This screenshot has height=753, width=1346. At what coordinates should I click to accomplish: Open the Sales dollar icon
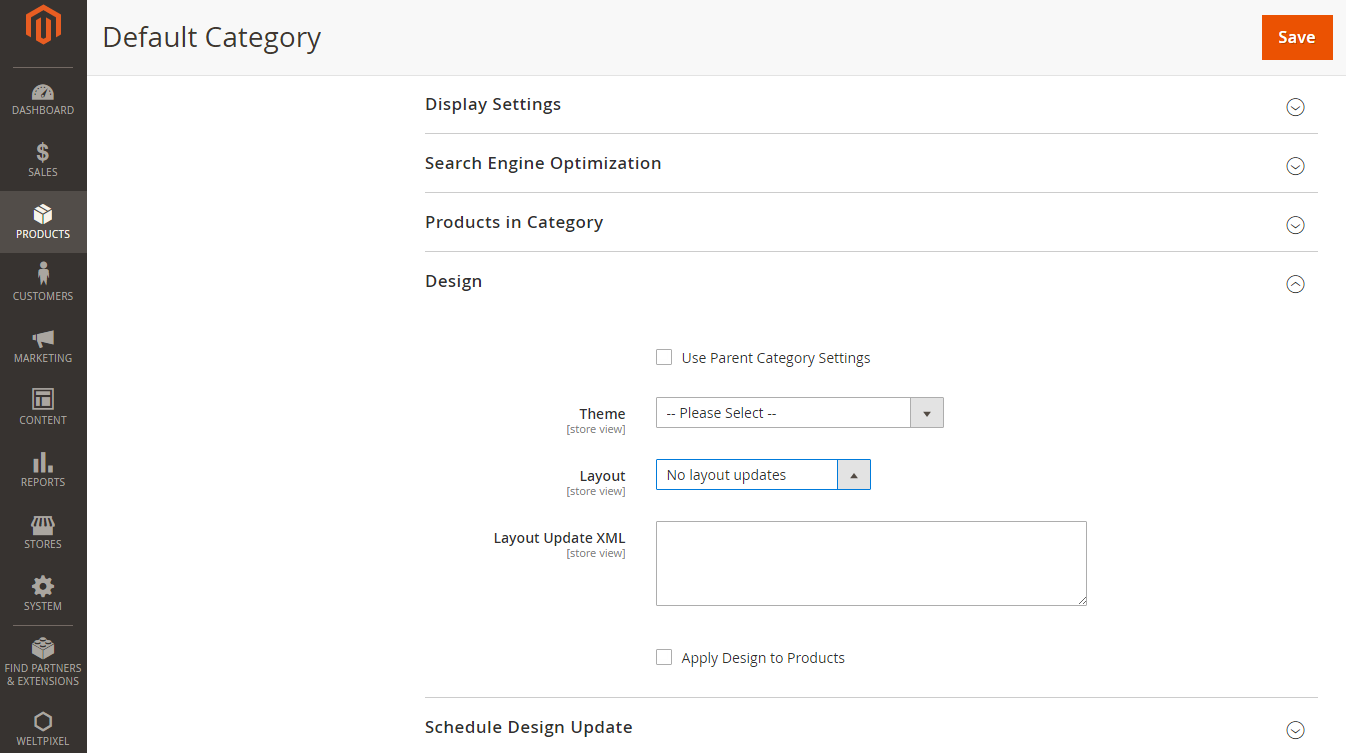43,153
